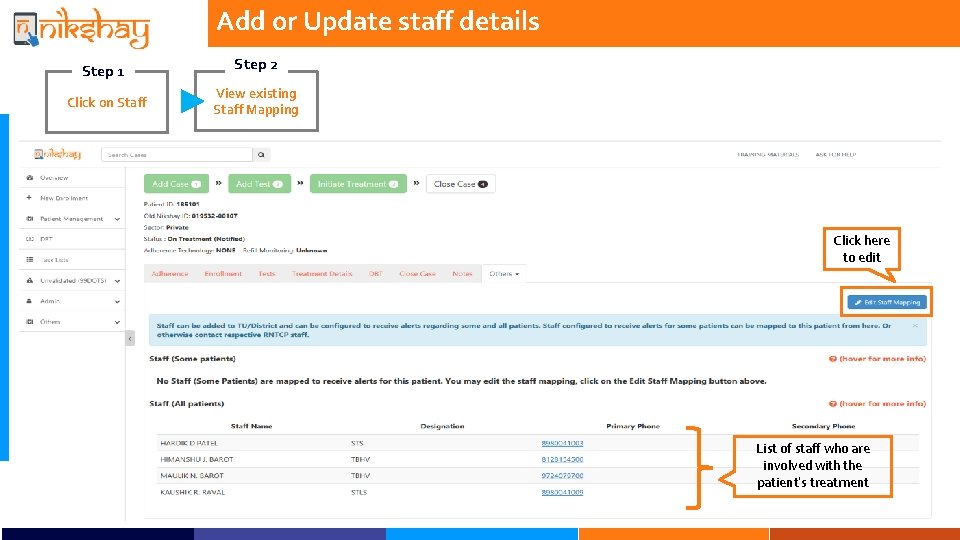Screen dimensions: 960x540
Task: Click the Add Test step button
Action: (259, 184)
